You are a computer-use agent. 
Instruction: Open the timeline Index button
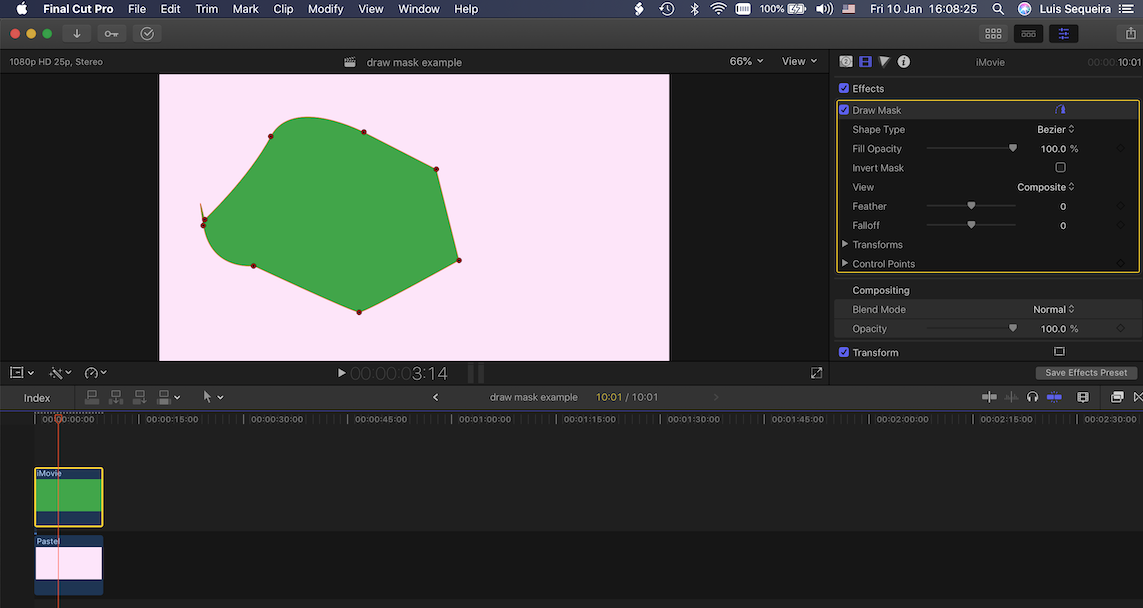click(x=37, y=398)
